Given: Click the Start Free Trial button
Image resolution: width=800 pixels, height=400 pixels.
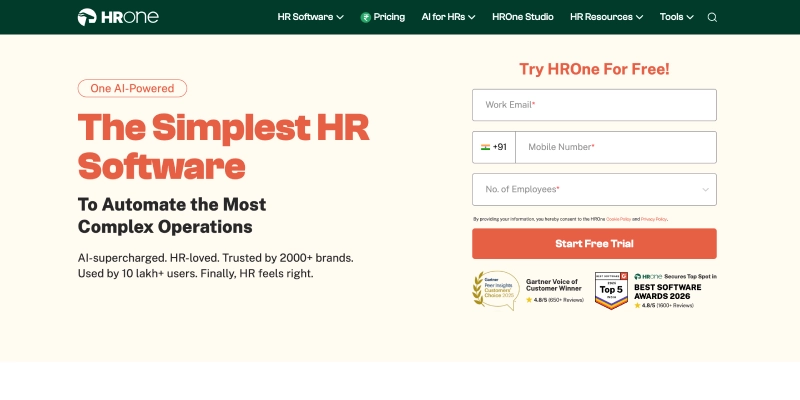Looking at the screenshot, I should (x=594, y=243).
